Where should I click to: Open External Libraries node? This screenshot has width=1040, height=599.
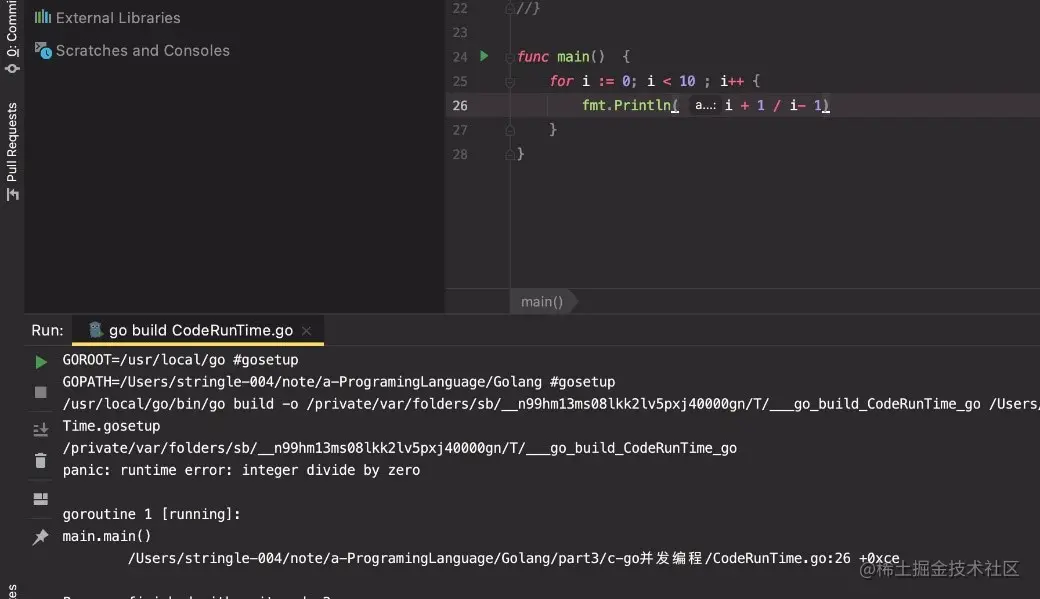[107, 18]
